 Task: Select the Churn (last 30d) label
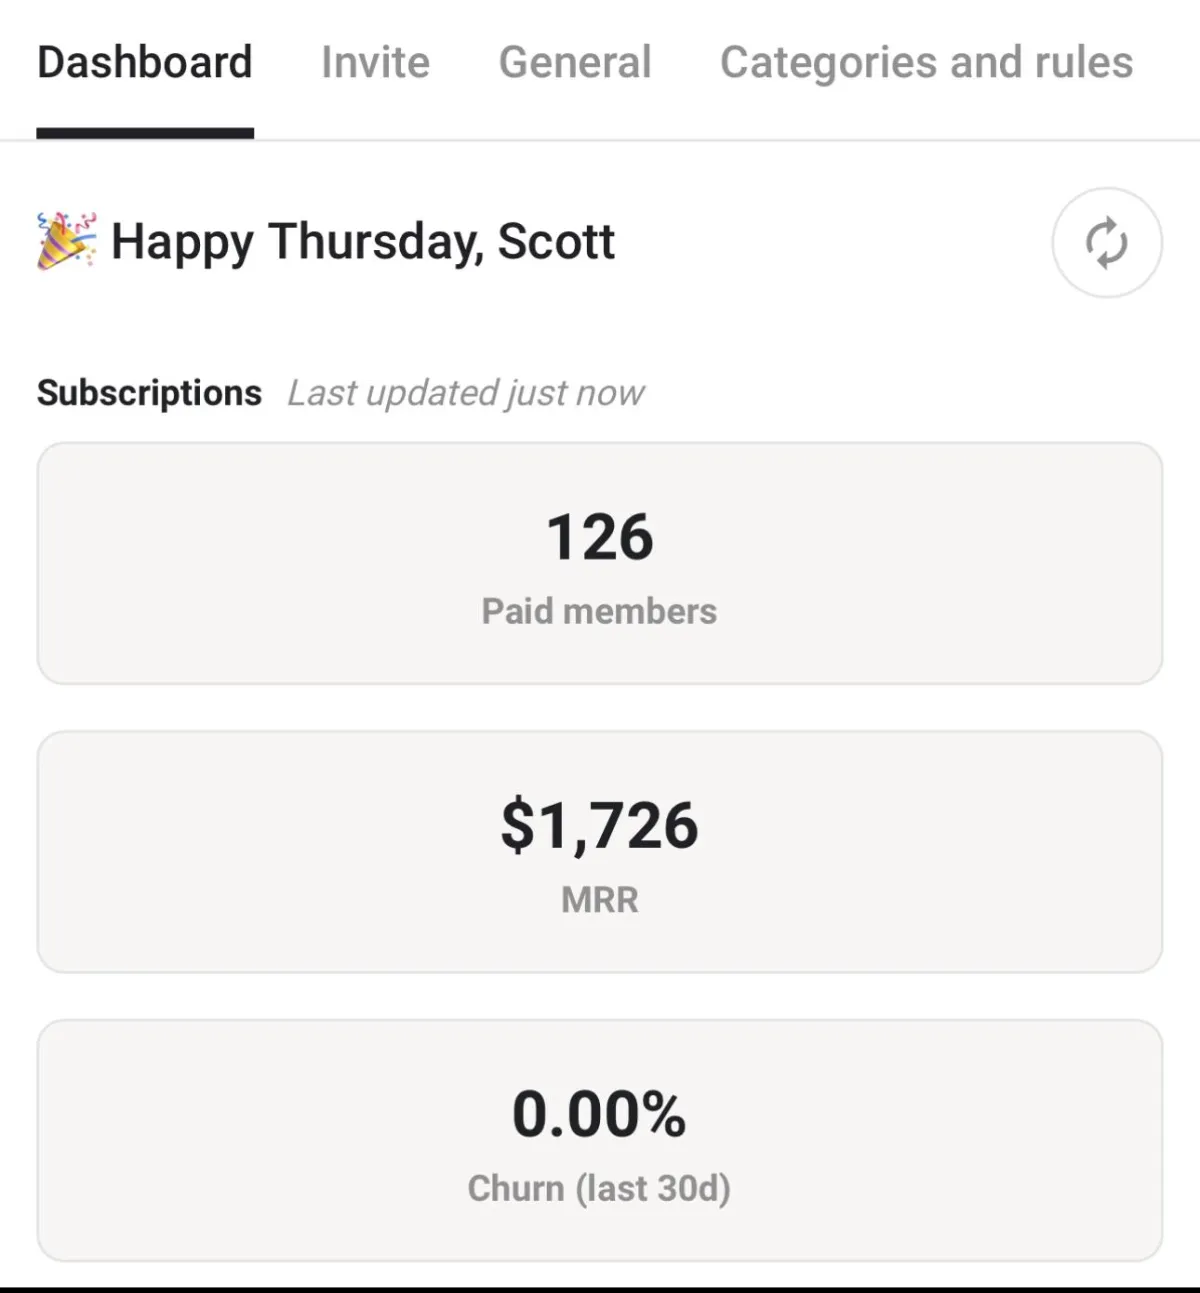pos(600,1188)
